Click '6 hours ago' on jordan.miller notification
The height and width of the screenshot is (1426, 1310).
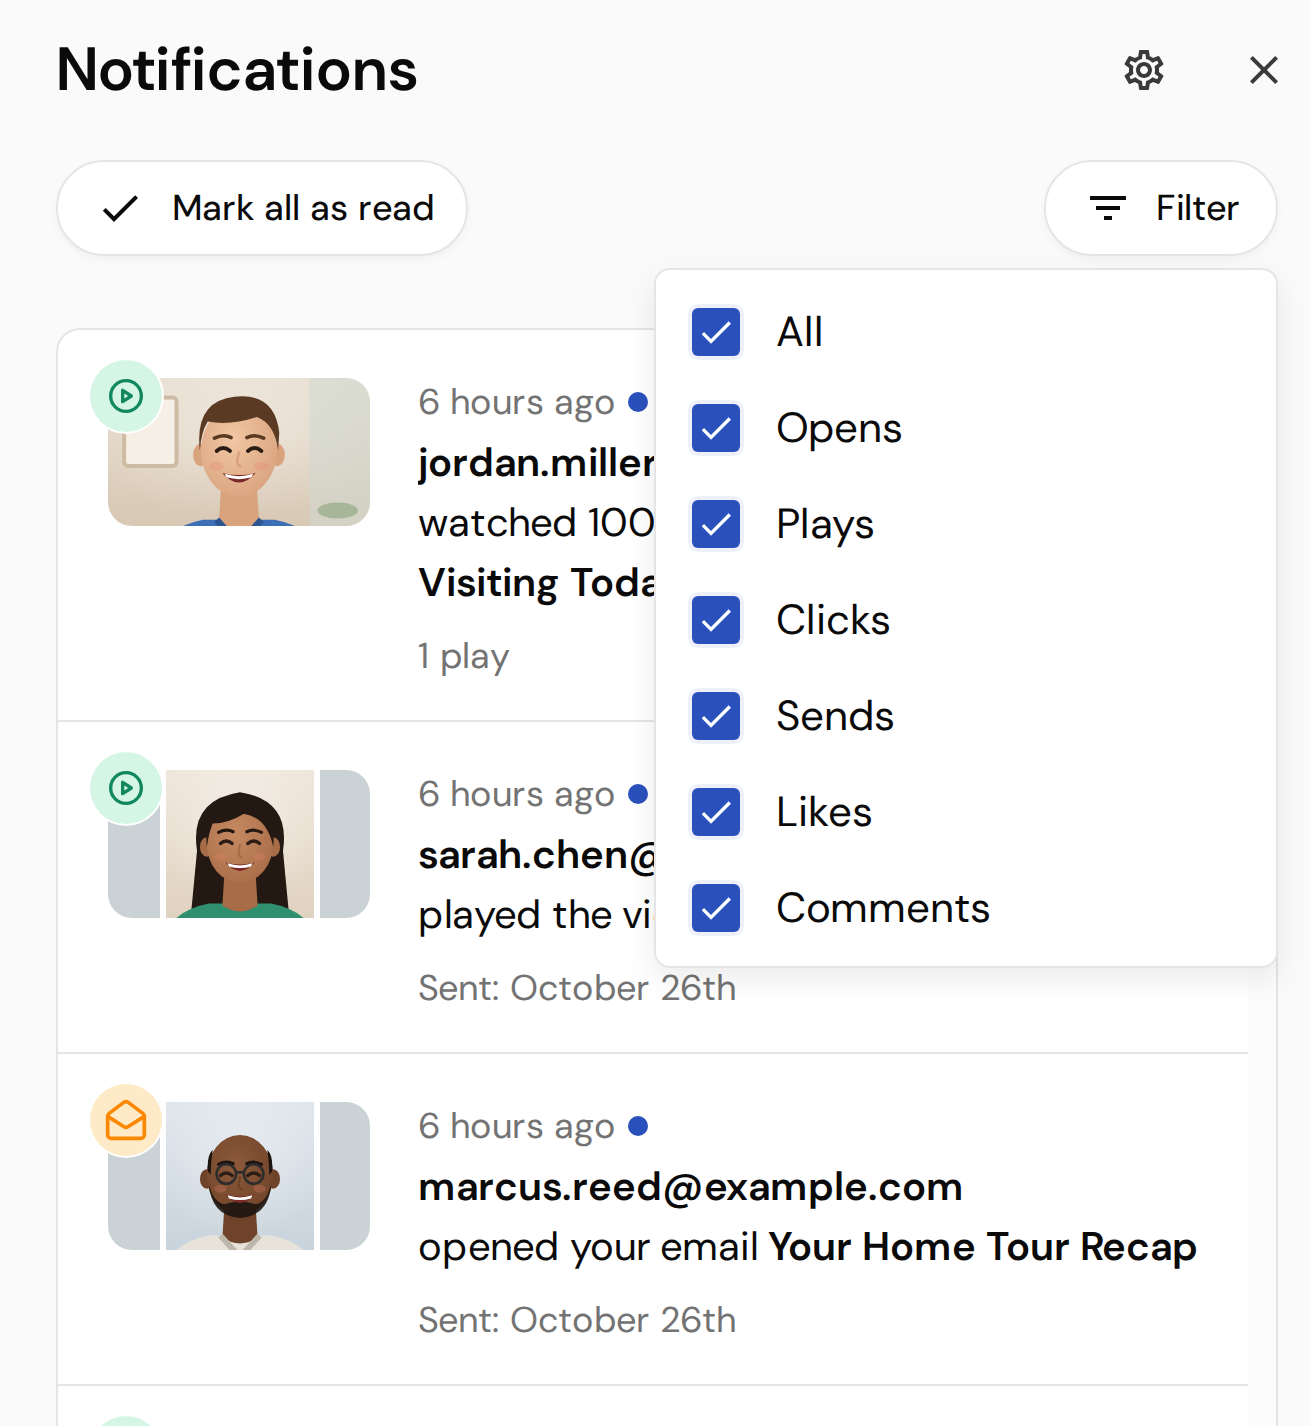[x=516, y=403]
